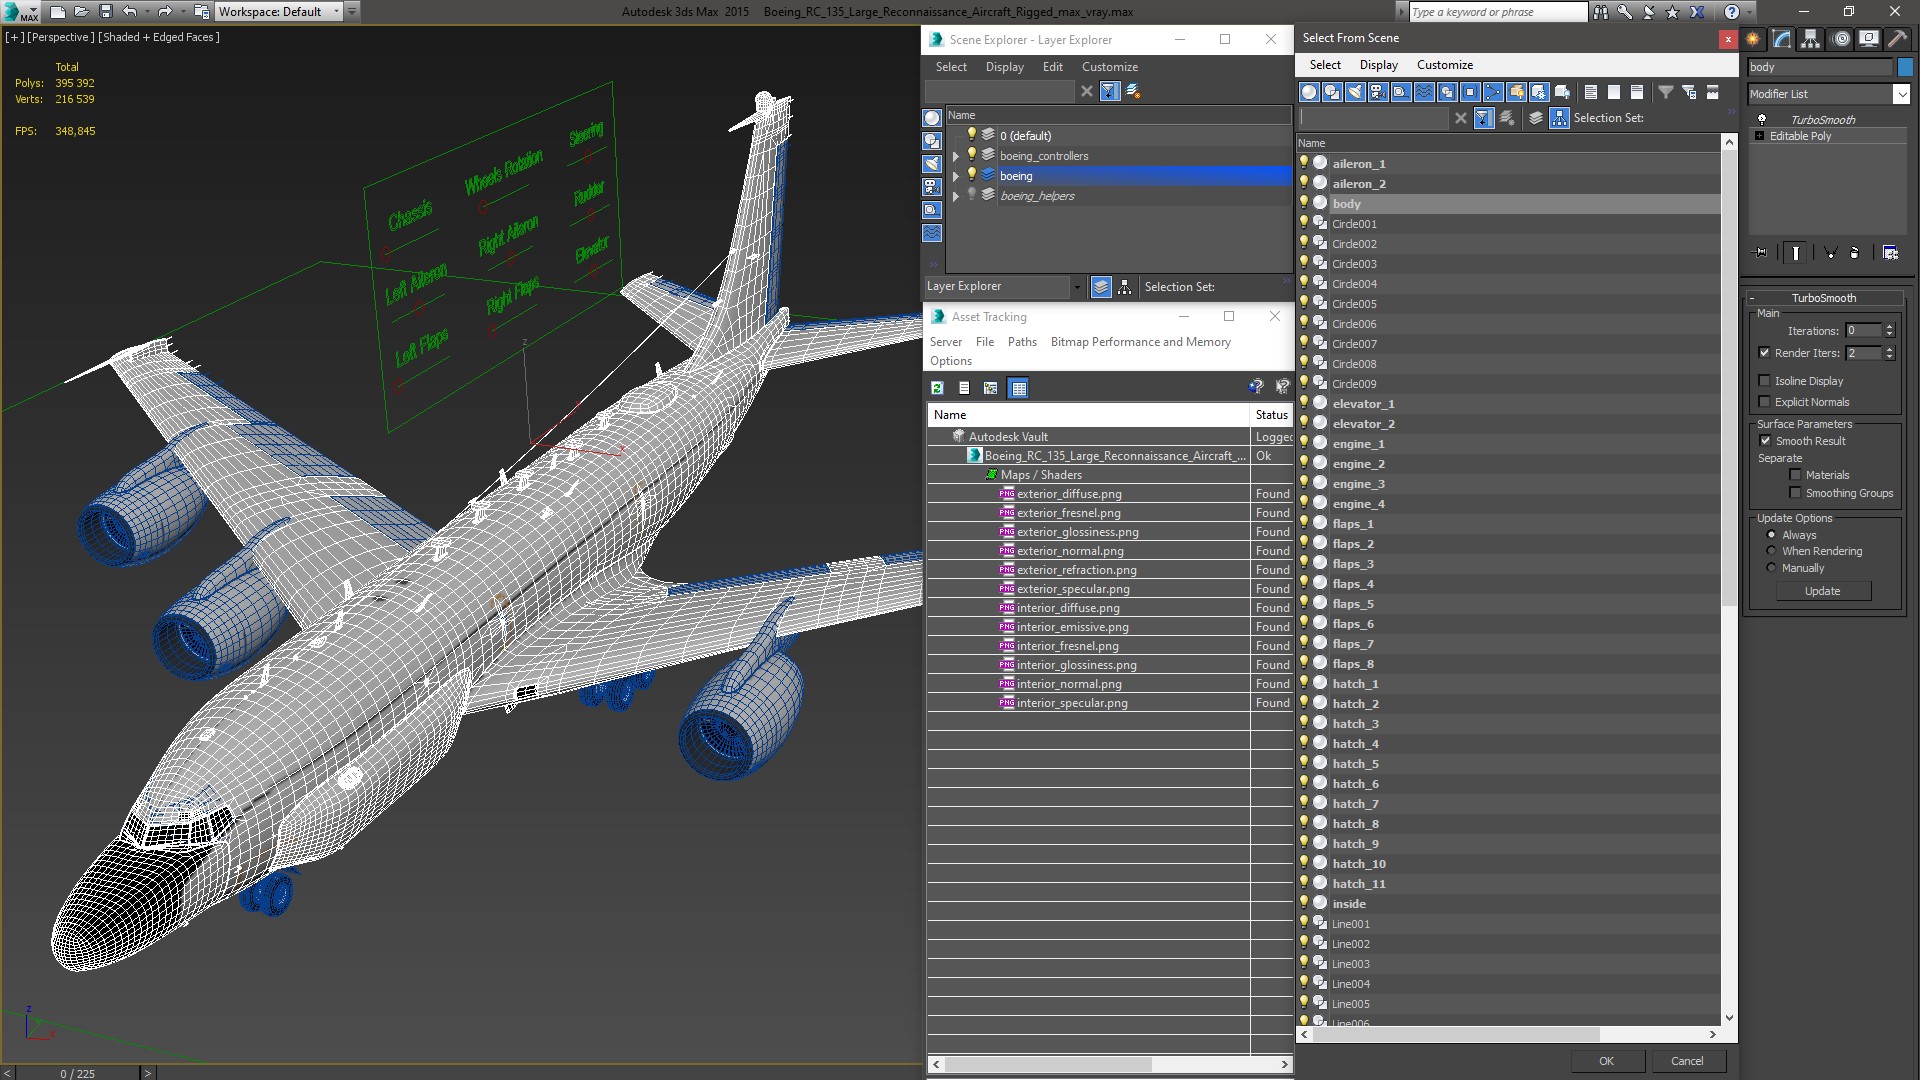Click the TurboSmooth Update button
1920x1080 pixels.
1822,591
